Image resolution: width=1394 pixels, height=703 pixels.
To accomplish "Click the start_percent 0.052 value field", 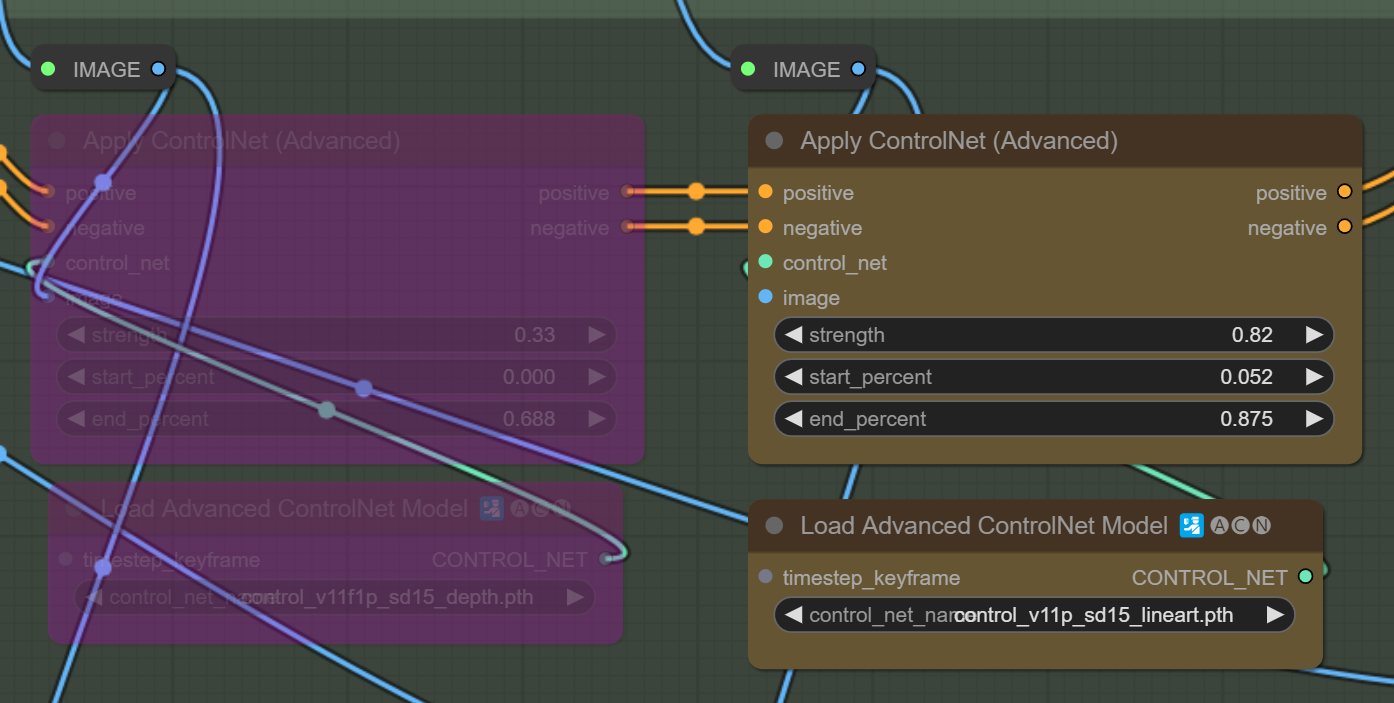I will pyautogui.click(x=1054, y=377).
